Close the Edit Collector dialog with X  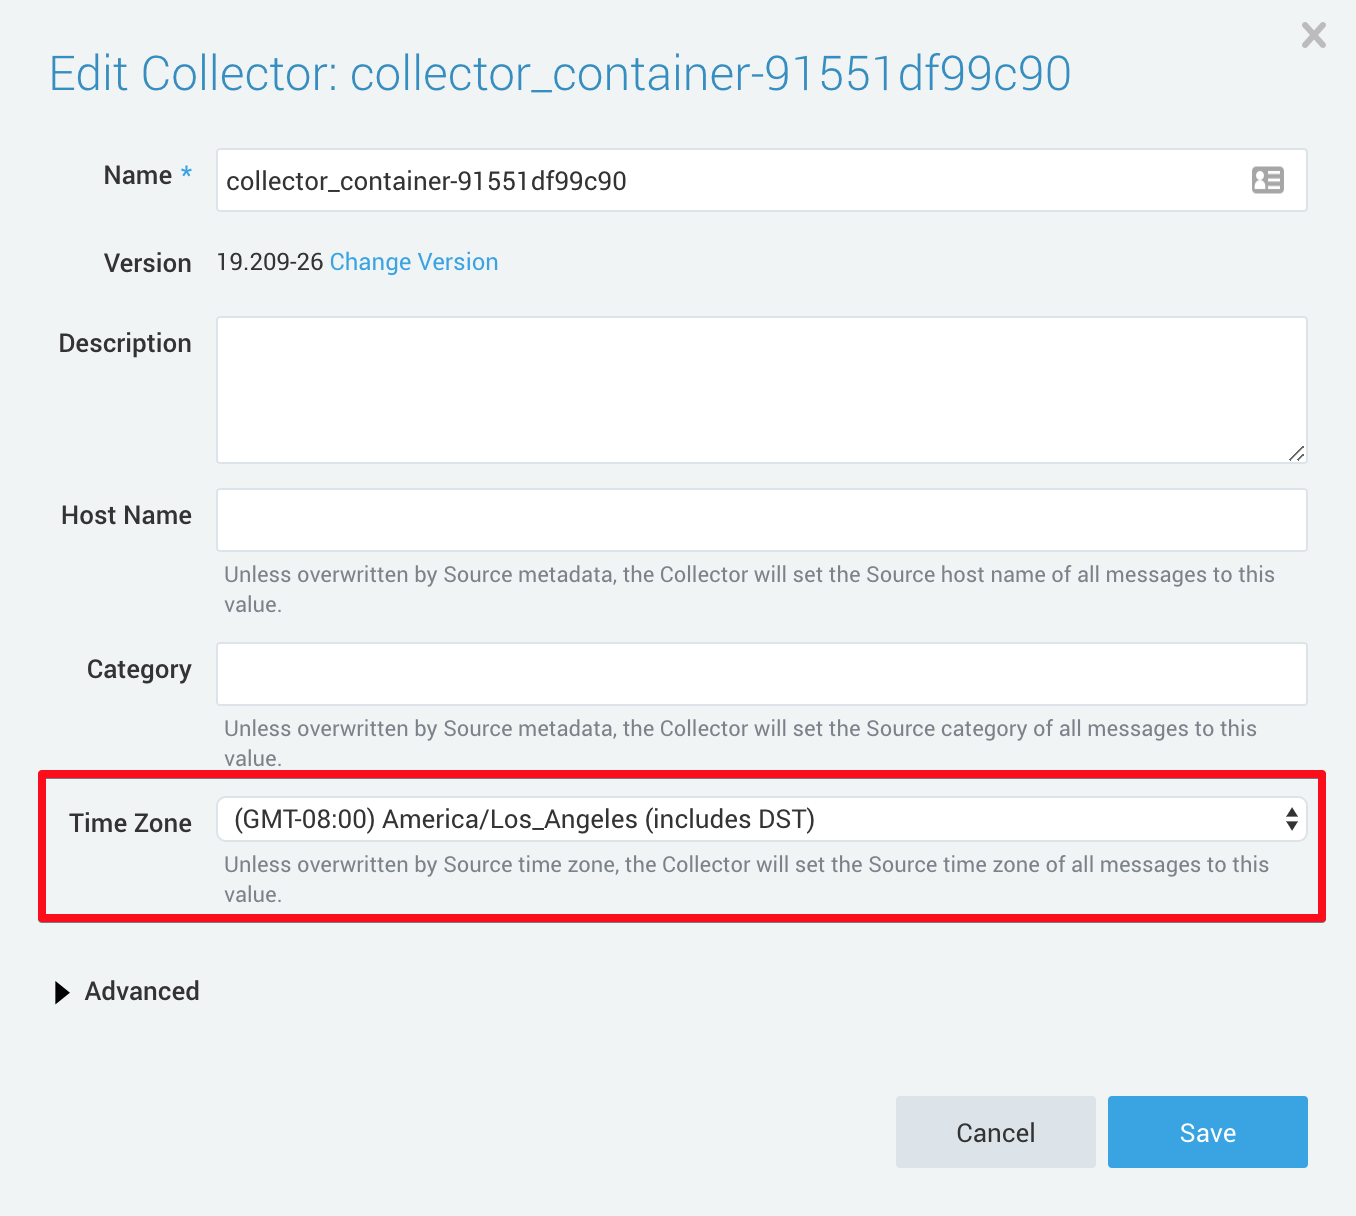click(x=1313, y=36)
